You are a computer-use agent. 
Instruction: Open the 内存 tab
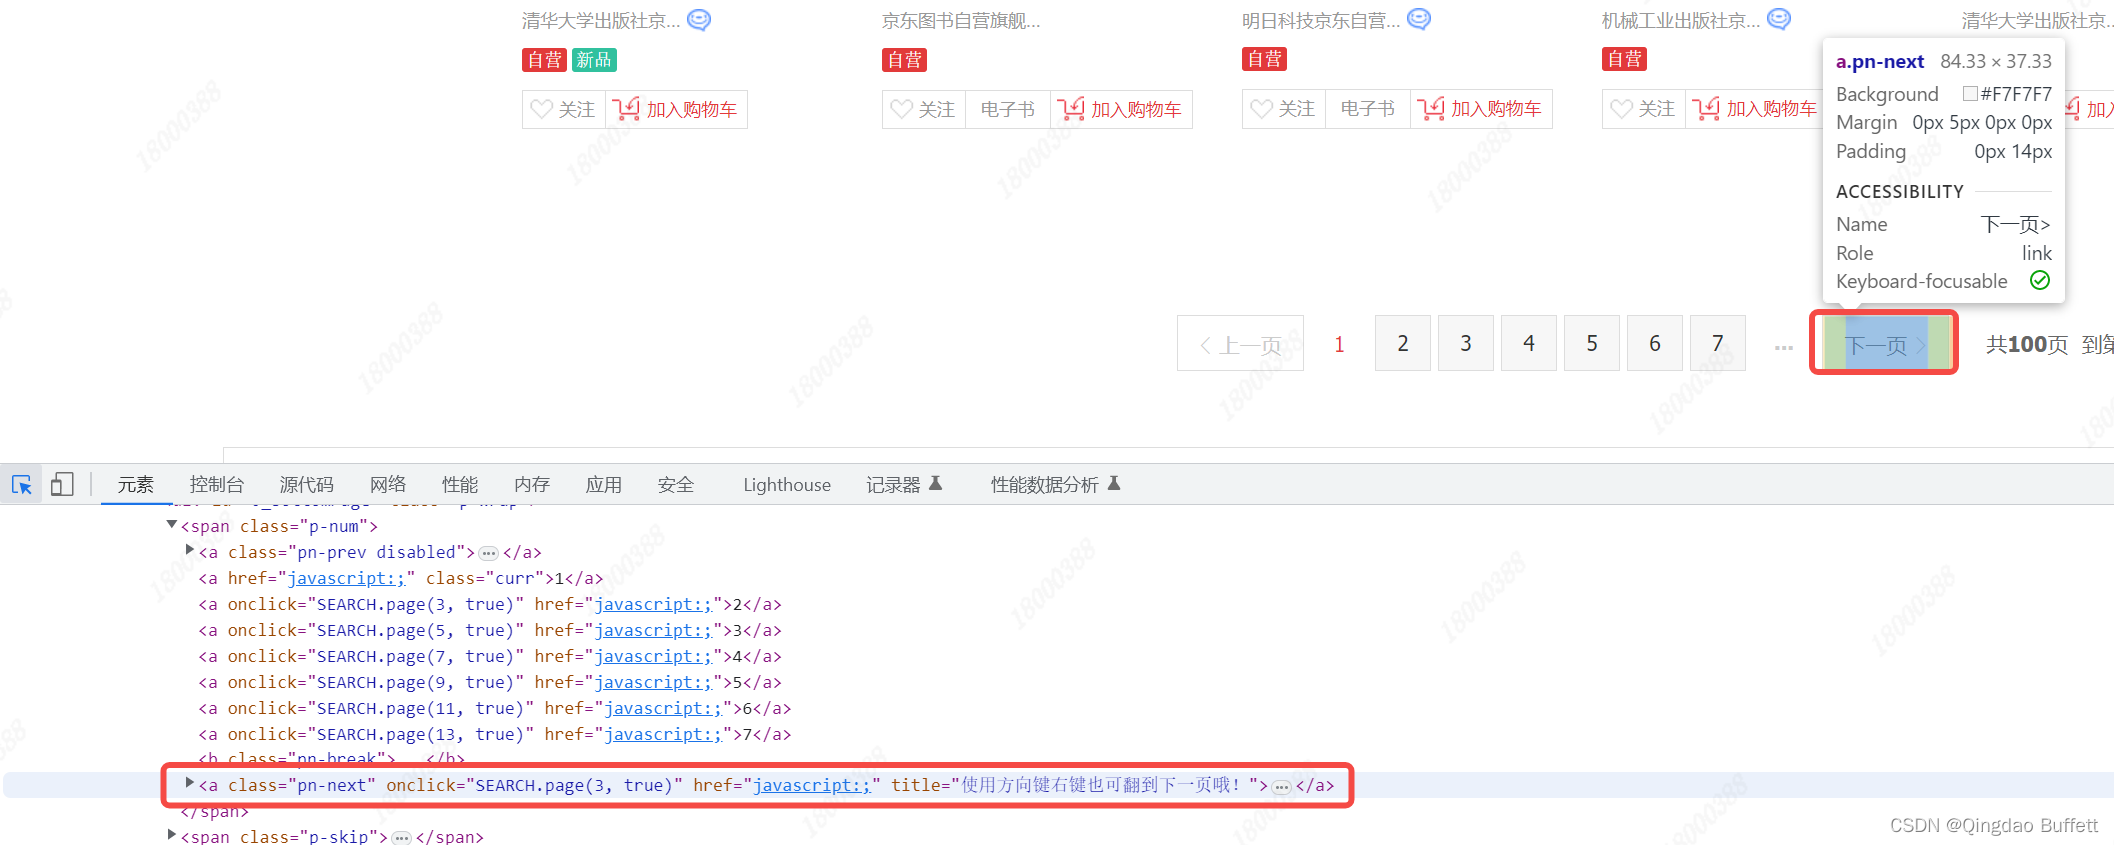532,485
